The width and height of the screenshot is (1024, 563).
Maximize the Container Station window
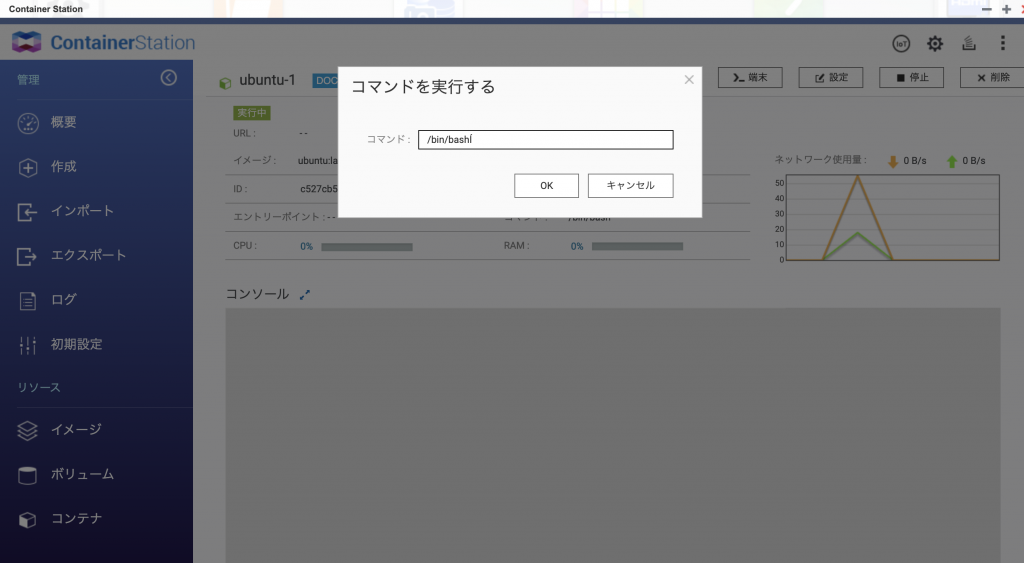point(1006,9)
